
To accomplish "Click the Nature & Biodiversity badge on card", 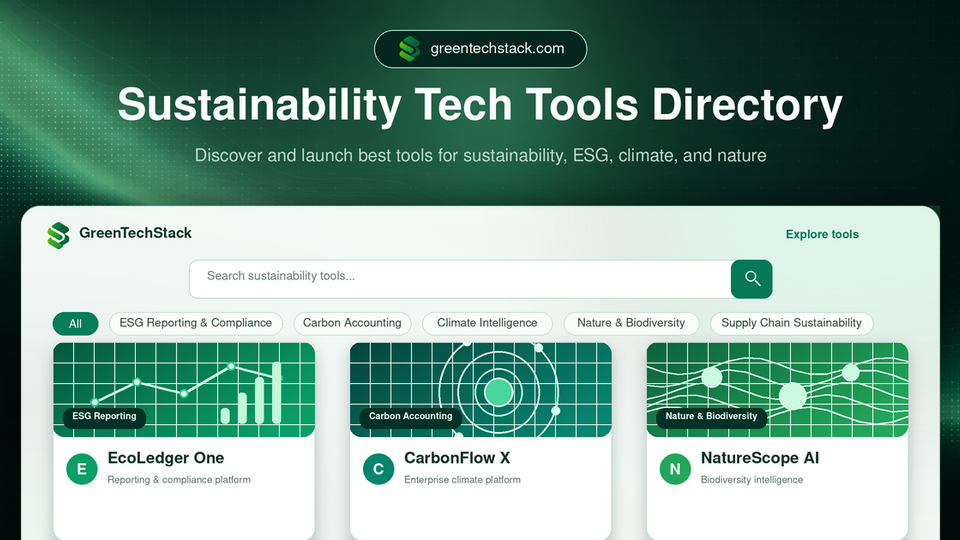I will click(x=711, y=416).
